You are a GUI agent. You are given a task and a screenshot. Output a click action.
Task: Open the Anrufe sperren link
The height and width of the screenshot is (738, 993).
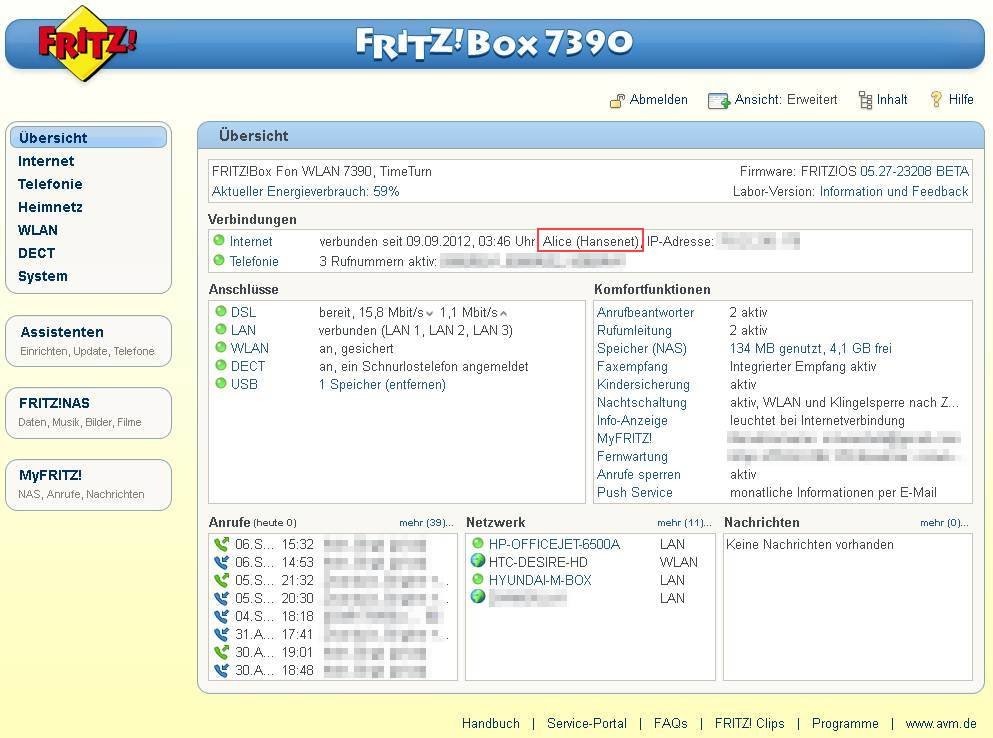coord(638,474)
